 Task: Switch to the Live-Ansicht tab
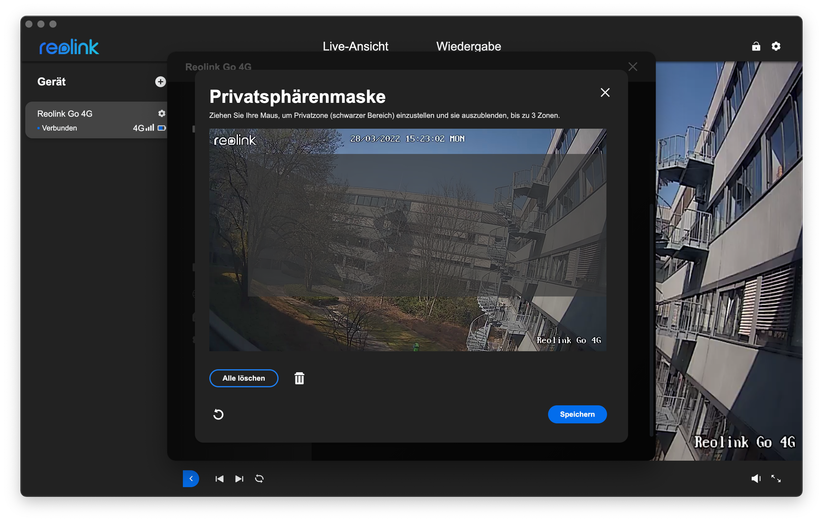(355, 47)
